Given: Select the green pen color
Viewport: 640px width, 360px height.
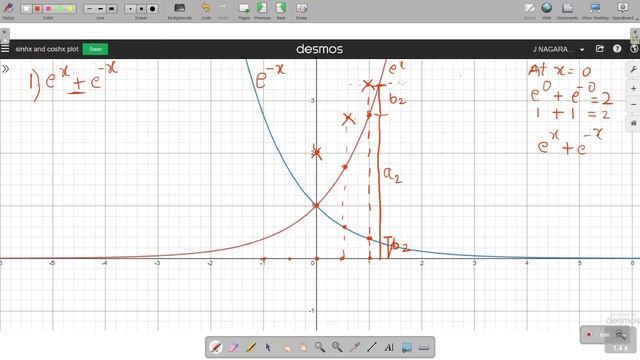Looking at the screenshot, I should point(60,9).
